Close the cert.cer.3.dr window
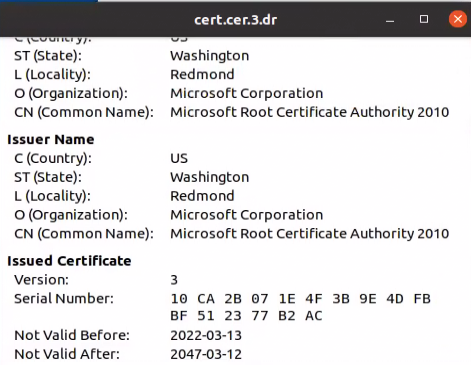The height and width of the screenshot is (365, 471). pos(458,19)
